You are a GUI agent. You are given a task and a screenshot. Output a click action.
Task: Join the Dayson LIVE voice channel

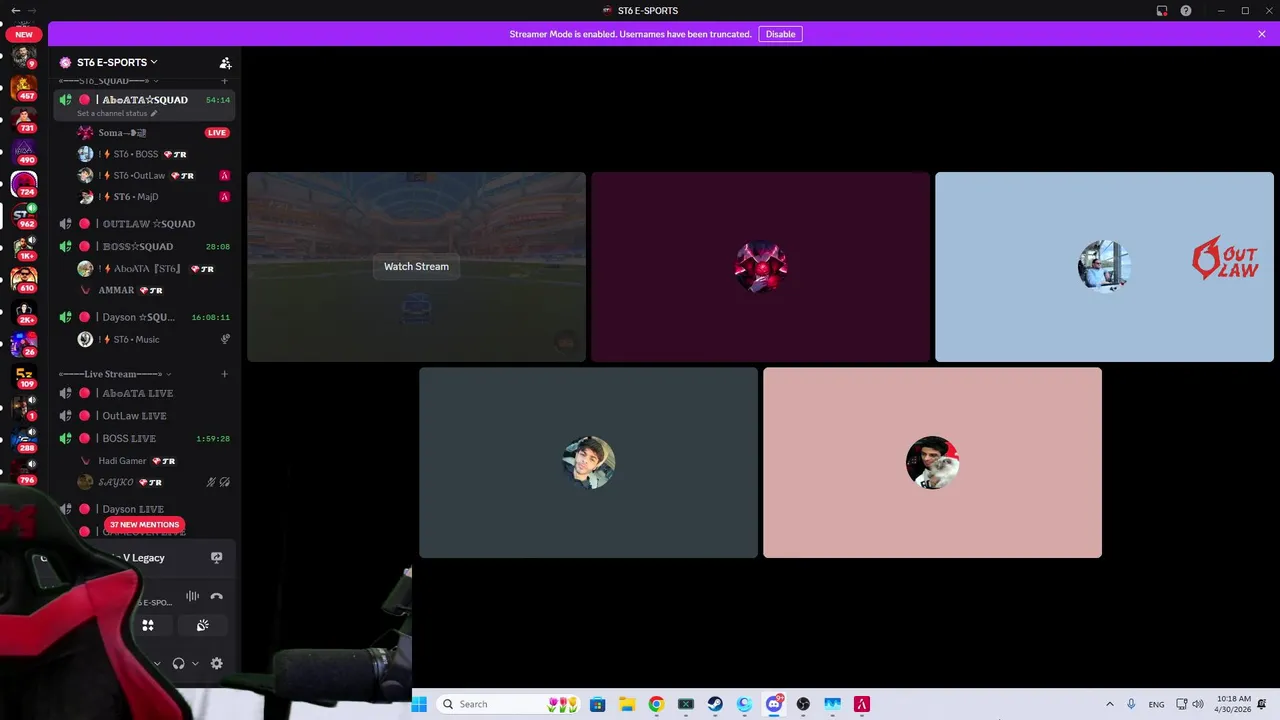click(x=144, y=509)
